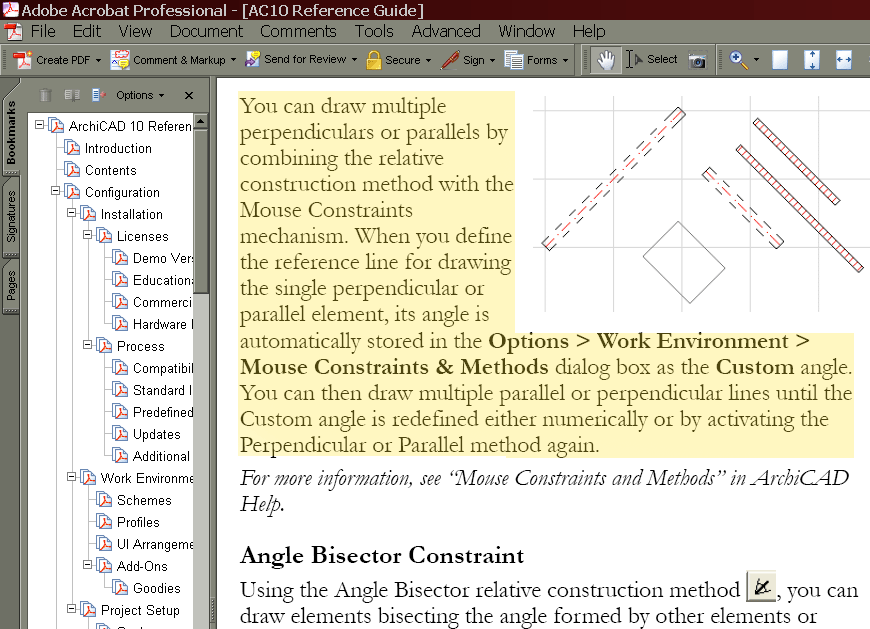Toggle the Fit Width page view
This screenshot has height=629, width=870.
click(845, 60)
